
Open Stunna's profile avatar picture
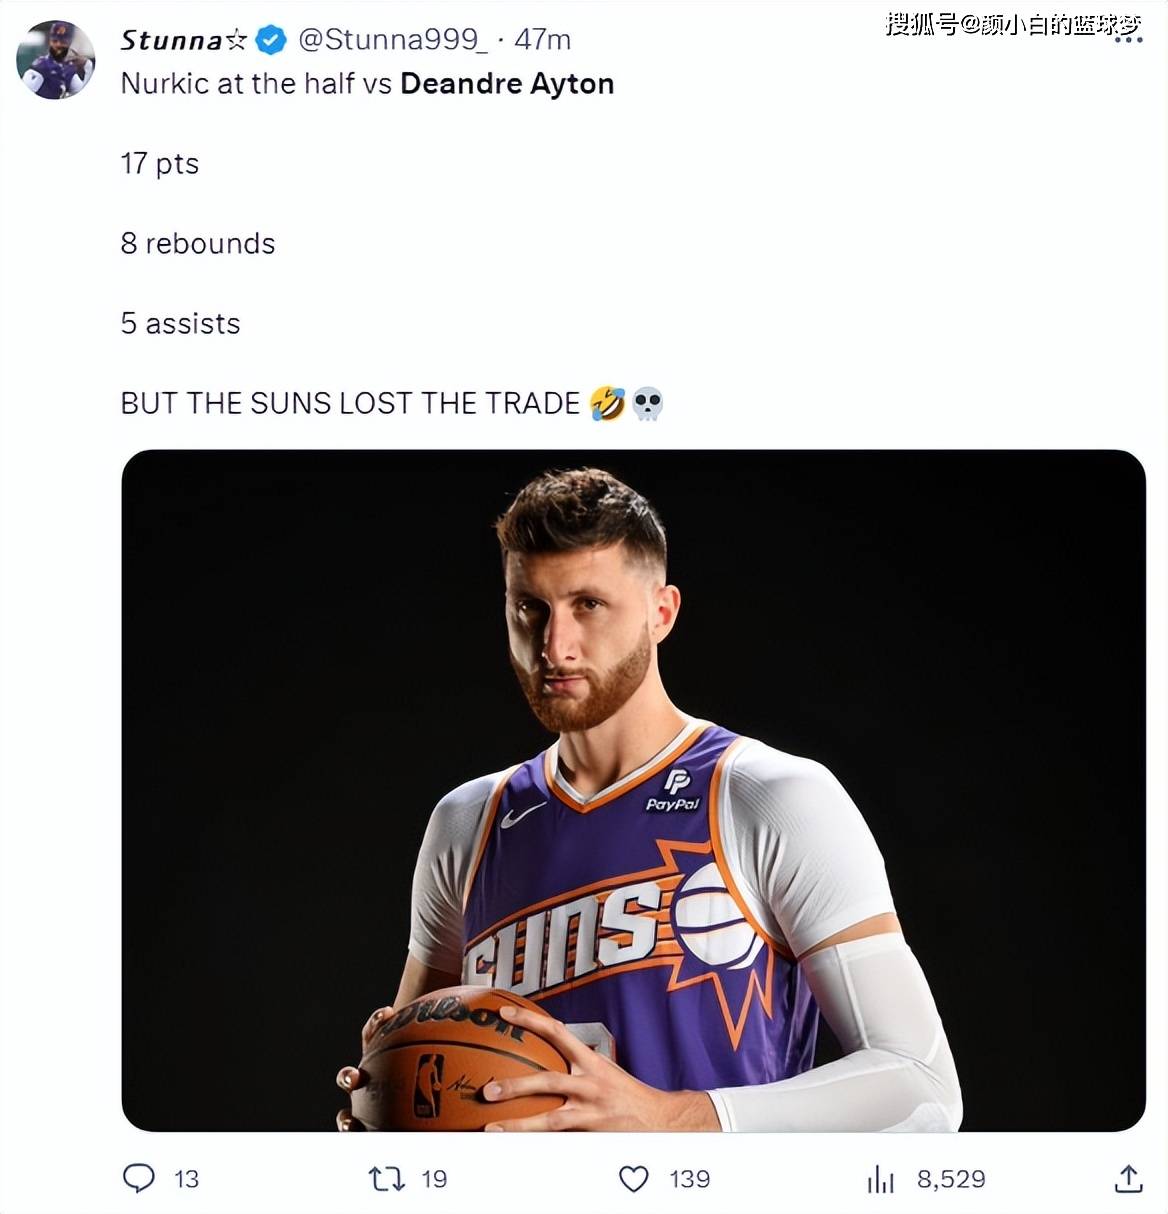coord(56,59)
